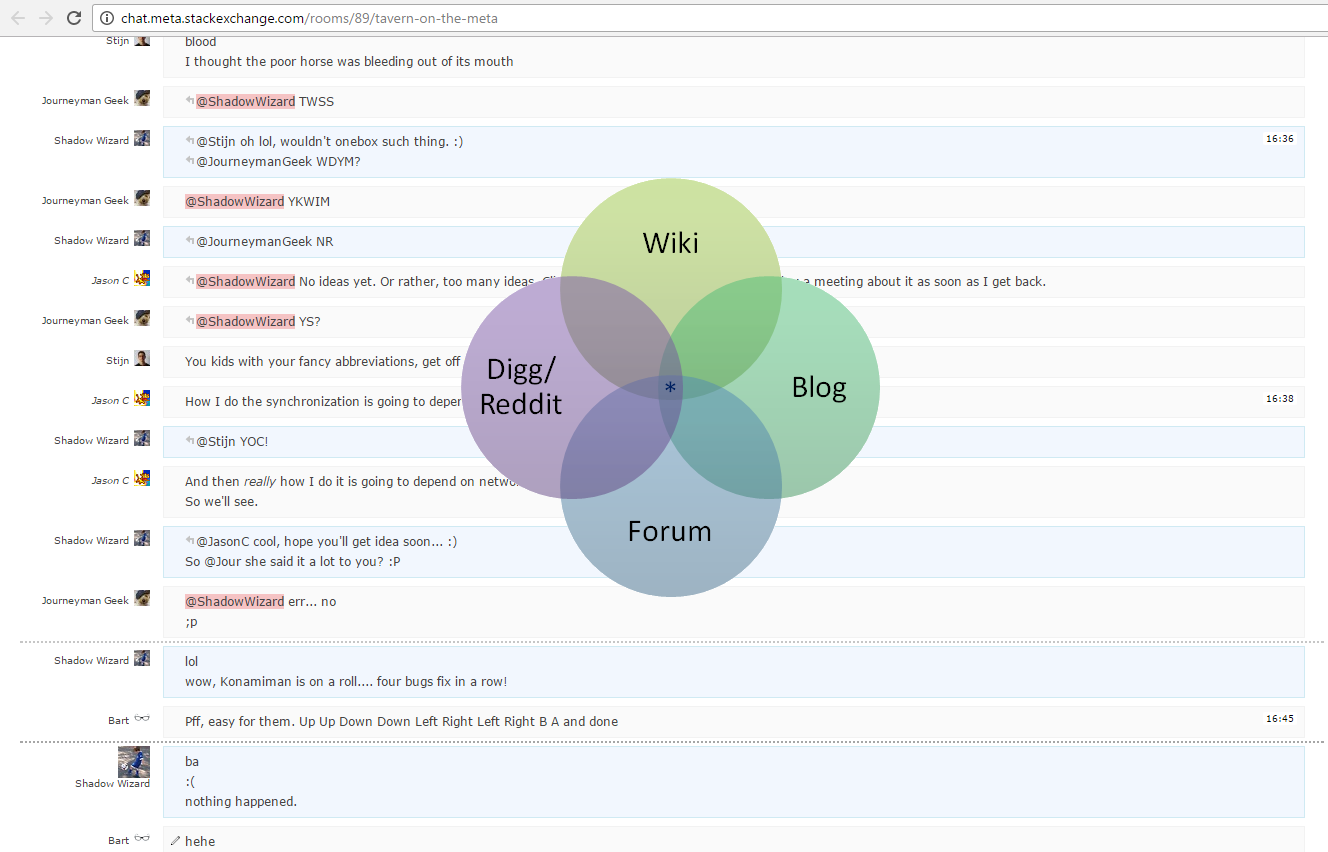
Task: Open Bart's glasses avatar beside 'Pff, easy'
Action: pyautogui.click(x=142, y=718)
